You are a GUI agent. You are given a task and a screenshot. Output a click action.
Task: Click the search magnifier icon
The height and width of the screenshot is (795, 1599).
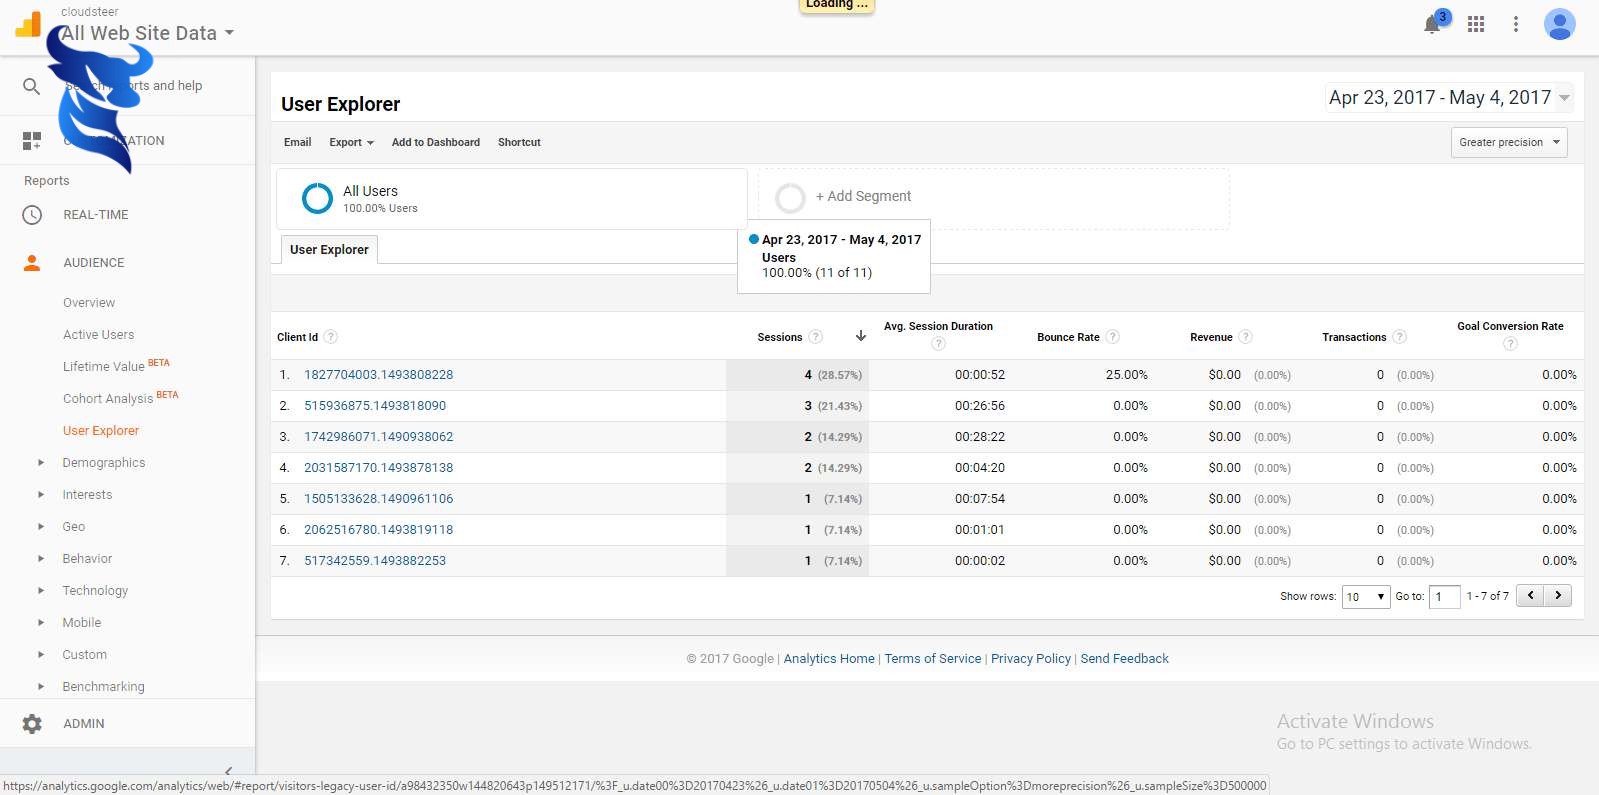coord(32,86)
